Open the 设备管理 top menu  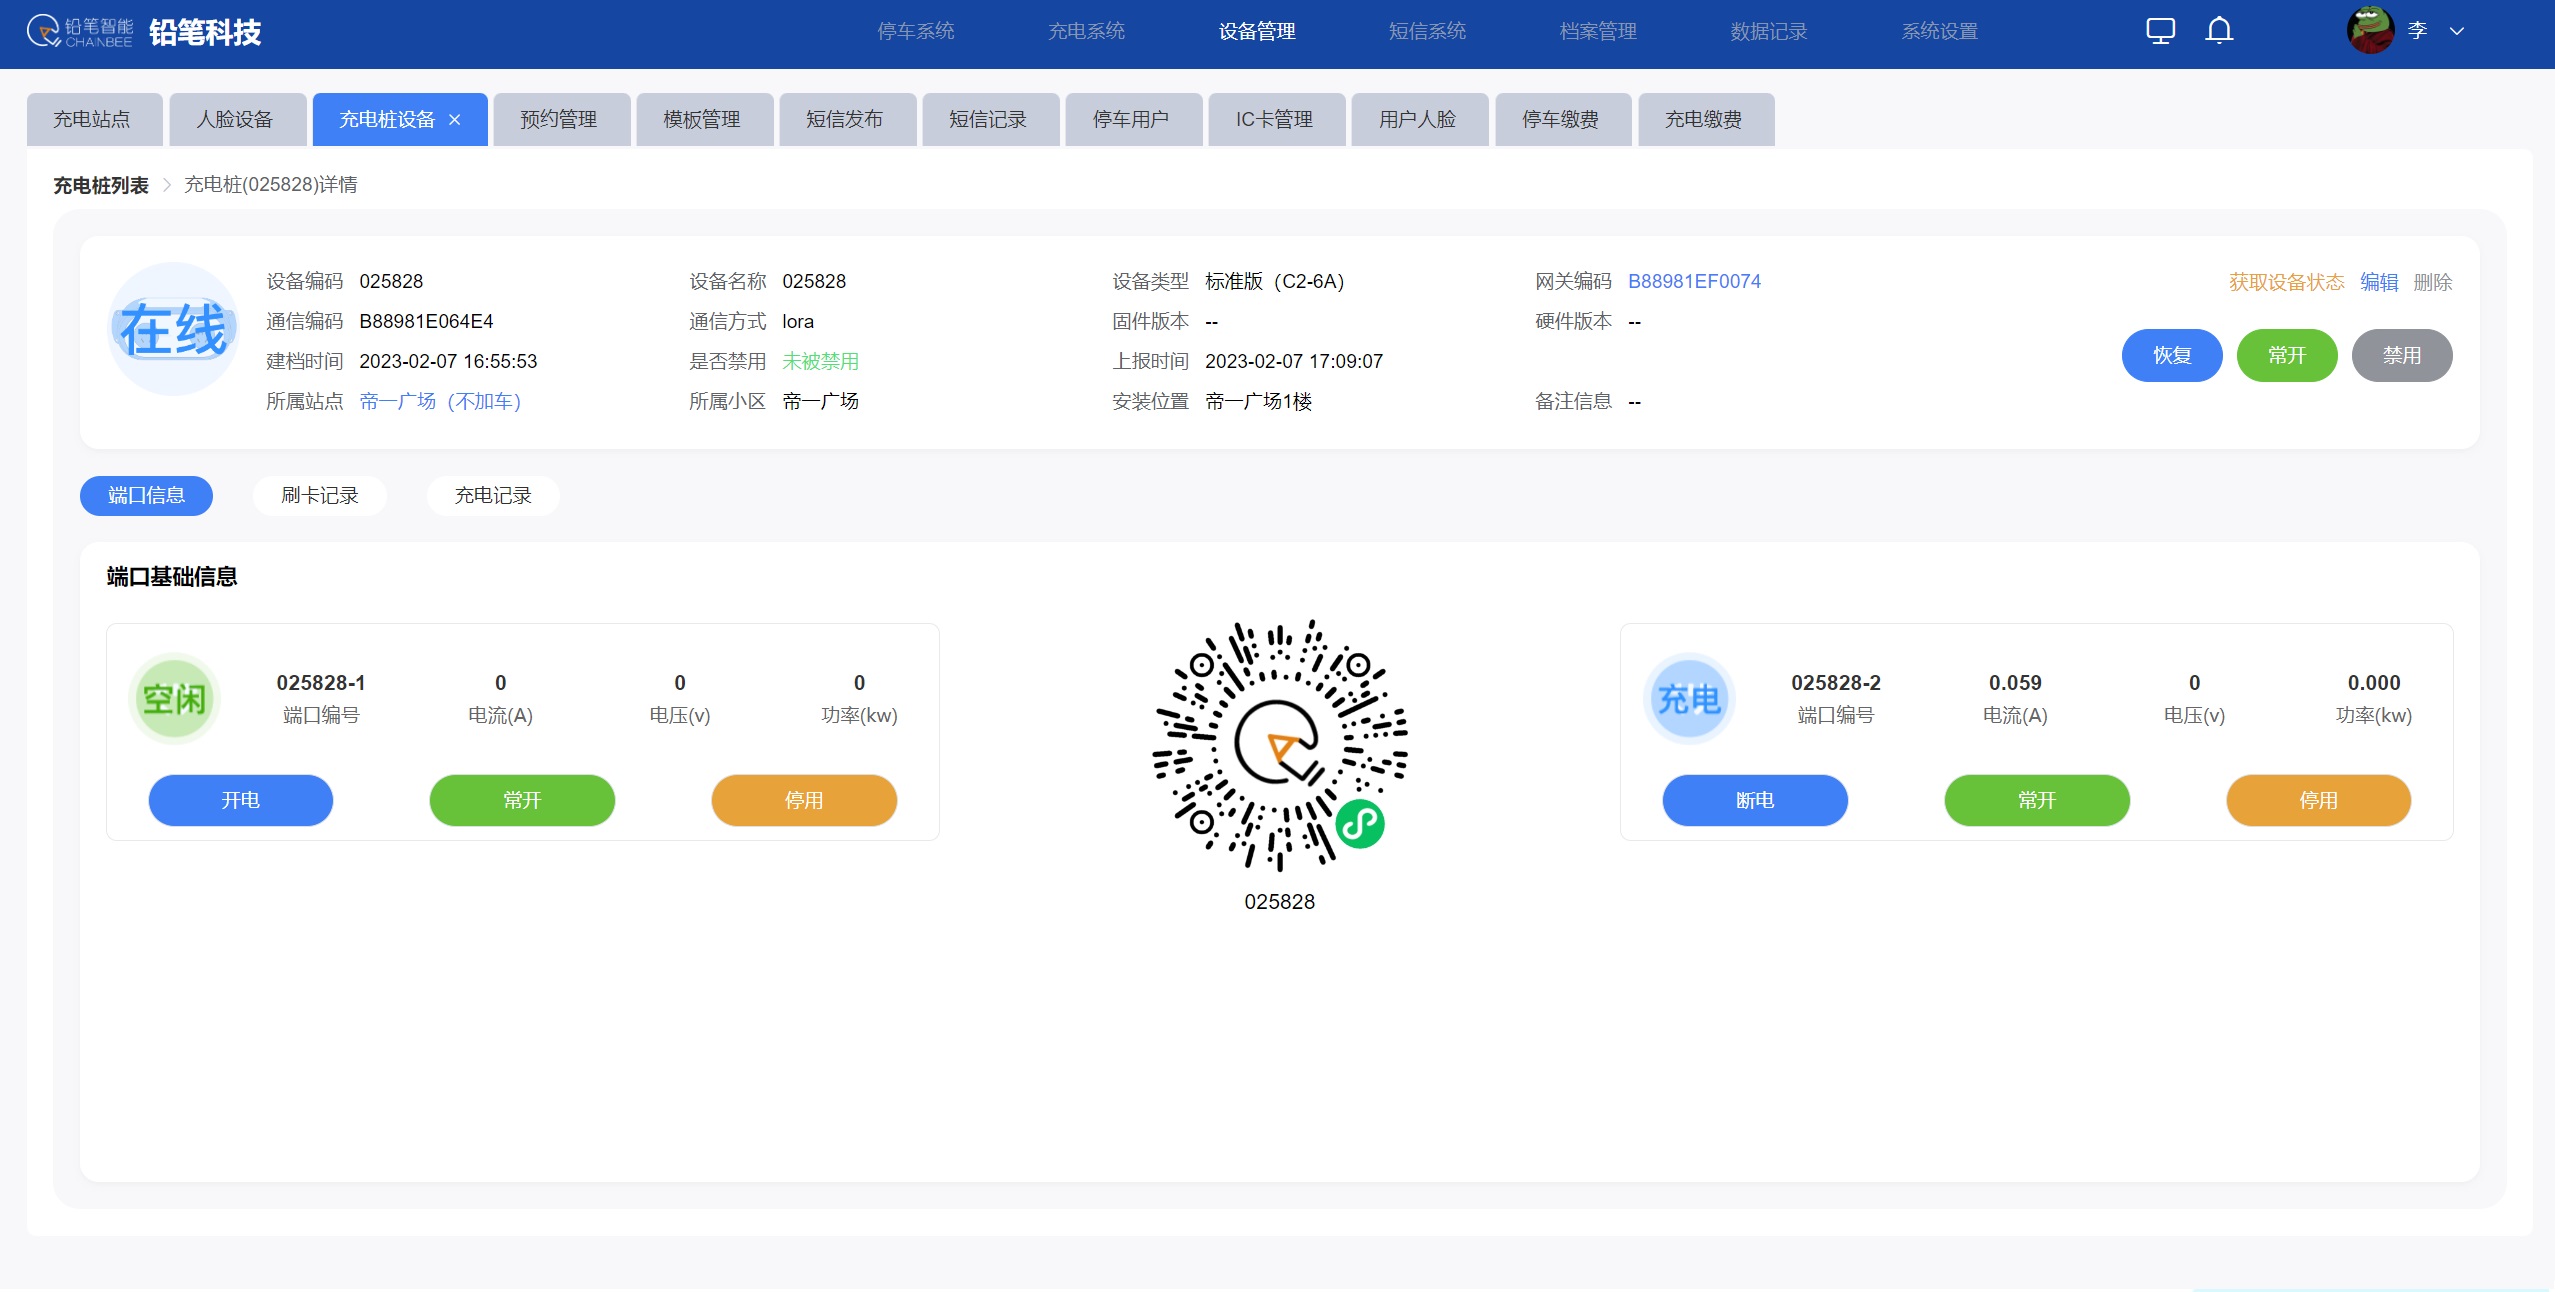click(x=1257, y=32)
